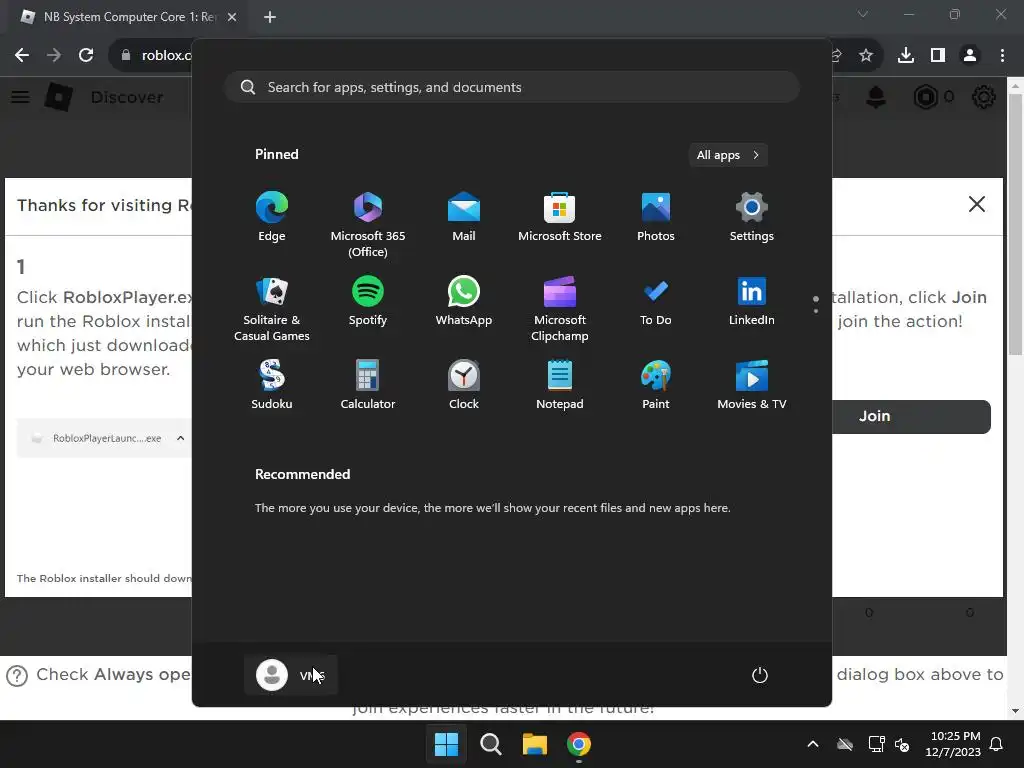Launch the Calculator app
Image resolution: width=1024 pixels, height=768 pixels.
point(368,385)
